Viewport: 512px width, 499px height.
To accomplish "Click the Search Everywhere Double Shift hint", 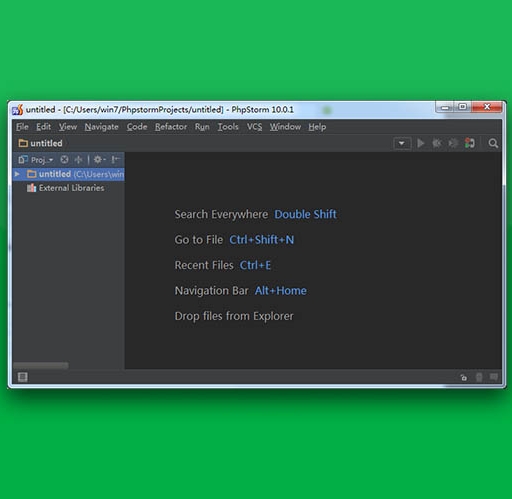I will (256, 214).
